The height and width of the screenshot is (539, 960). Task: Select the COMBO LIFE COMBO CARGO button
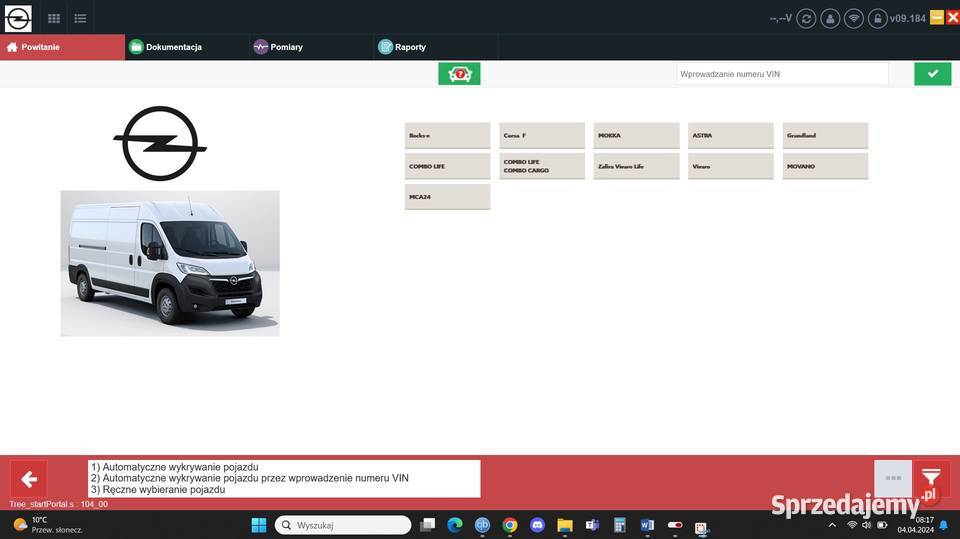pos(542,166)
